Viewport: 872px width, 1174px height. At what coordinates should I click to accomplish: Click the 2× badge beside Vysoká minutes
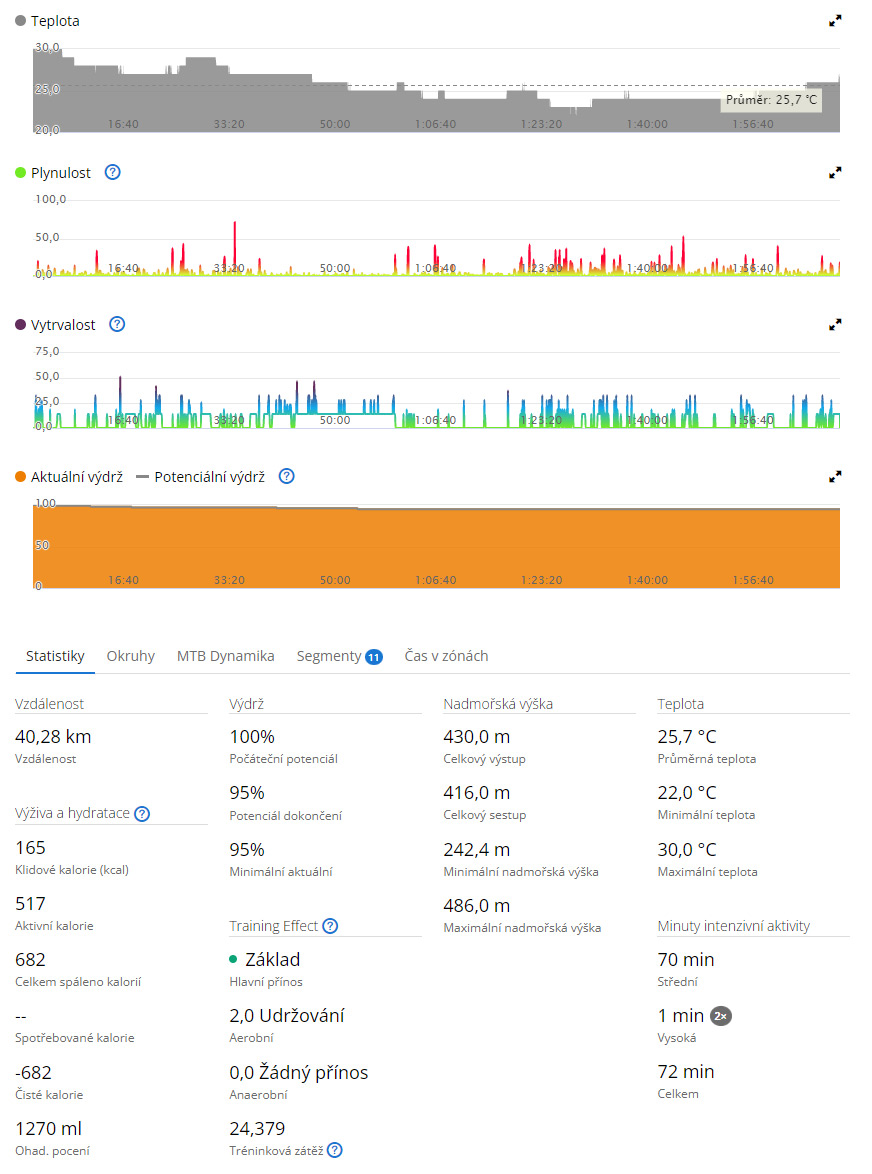(721, 1016)
